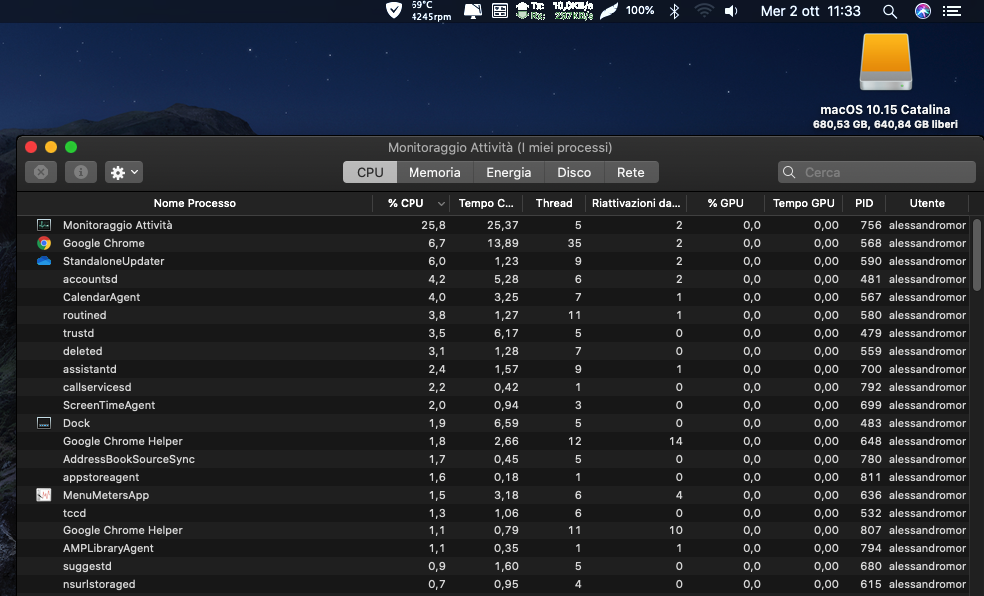Select the nsurlstoraged process row
This screenshot has height=596, width=984.
tap(495, 584)
